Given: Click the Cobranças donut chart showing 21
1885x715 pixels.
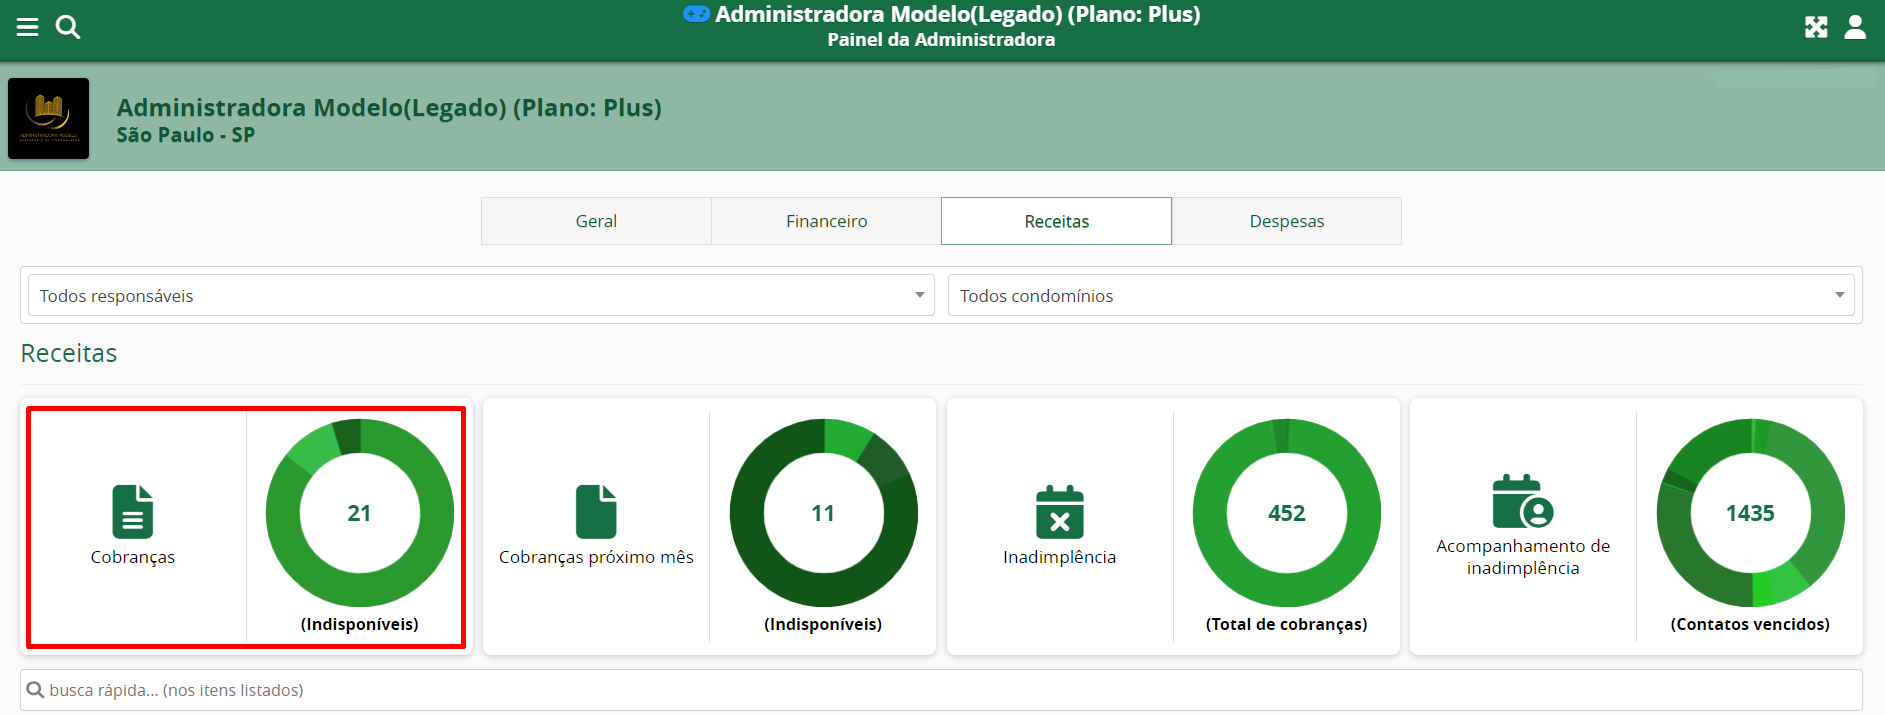Looking at the screenshot, I should click(x=360, y=513).
